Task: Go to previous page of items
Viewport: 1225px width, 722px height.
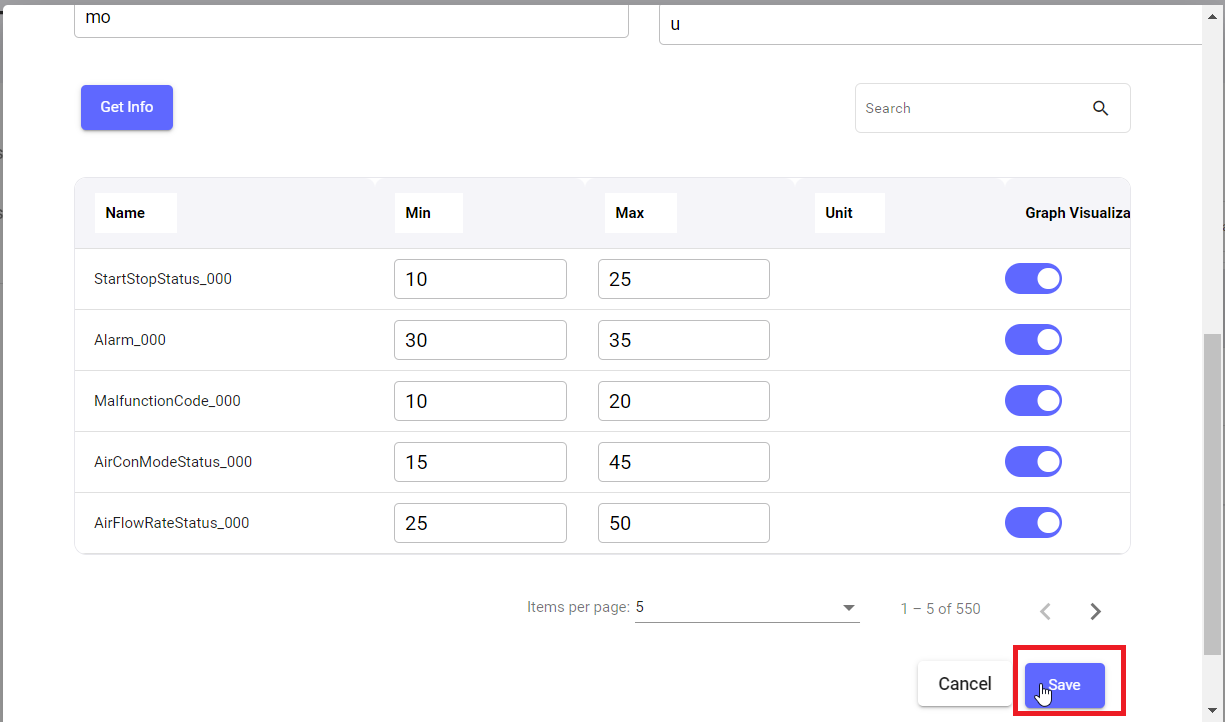Action: pyautogui.click(x=1045, y=611)
